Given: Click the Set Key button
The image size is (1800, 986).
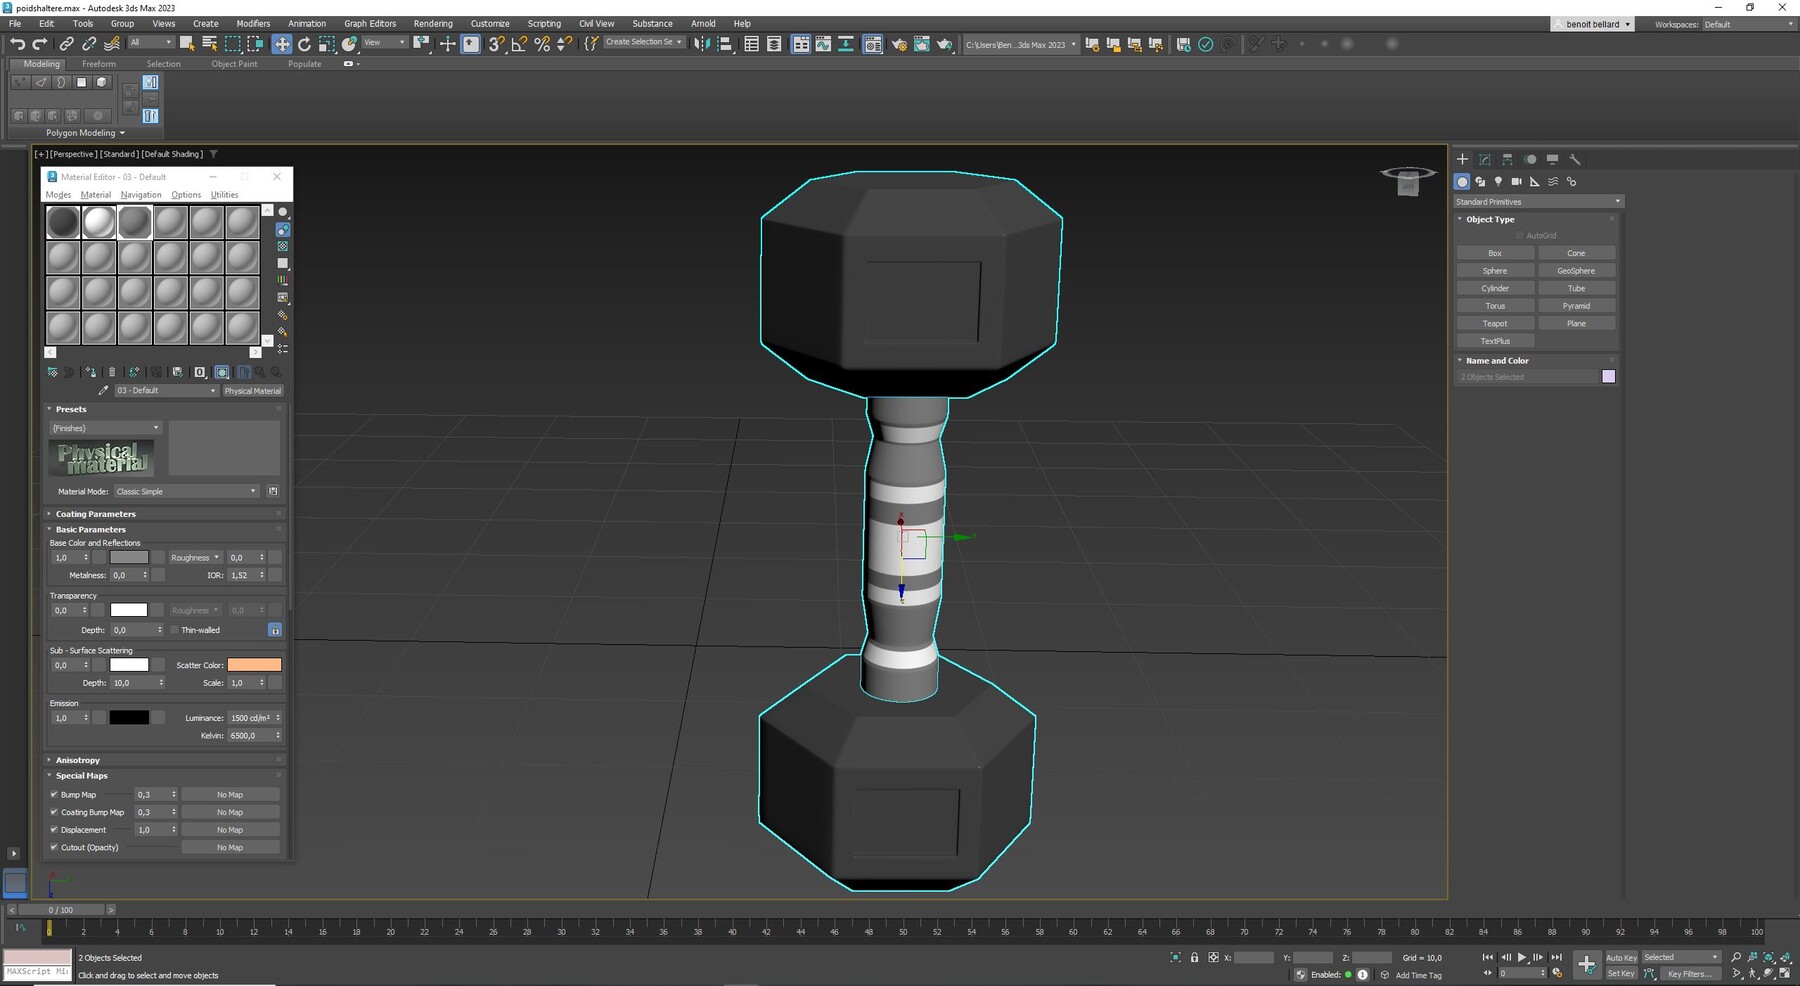Looking at the screenshot, I should pyautogui.click(x=1620, y=973).
